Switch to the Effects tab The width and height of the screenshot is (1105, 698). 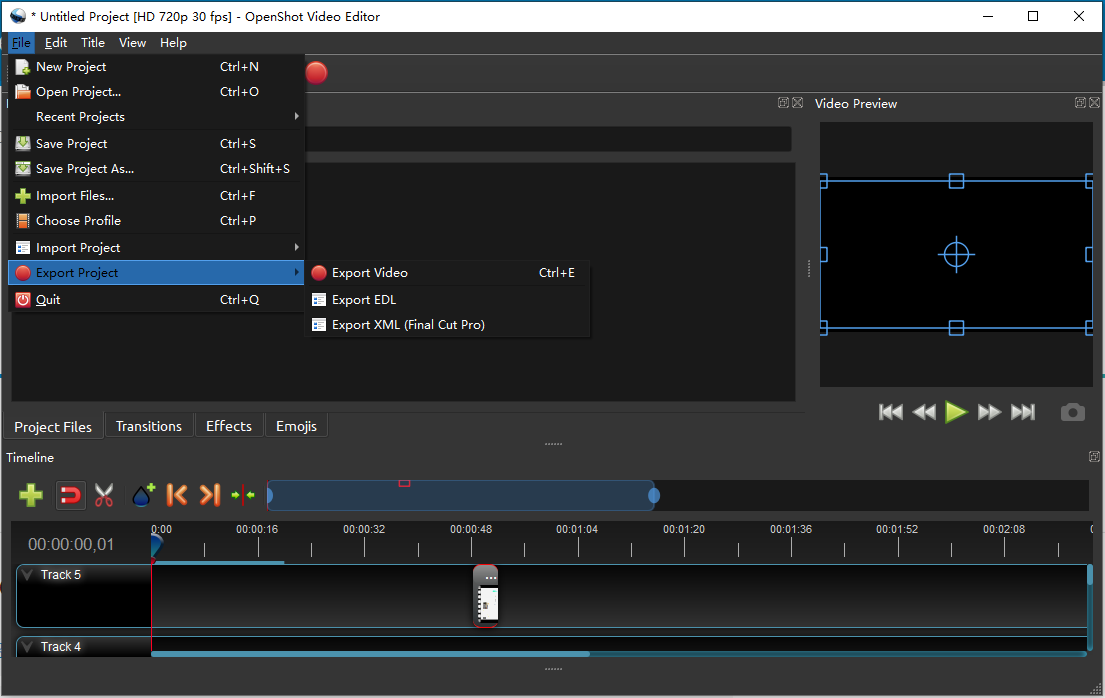click(228, 426)
